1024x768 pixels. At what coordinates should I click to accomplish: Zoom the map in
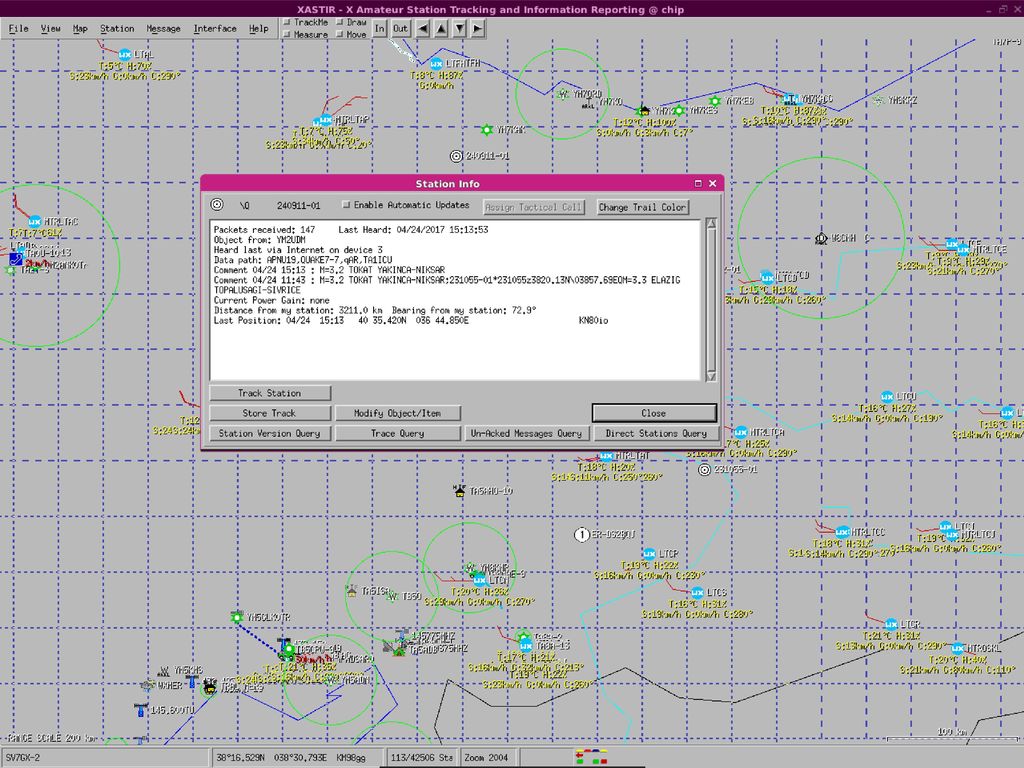coord(379,29)
